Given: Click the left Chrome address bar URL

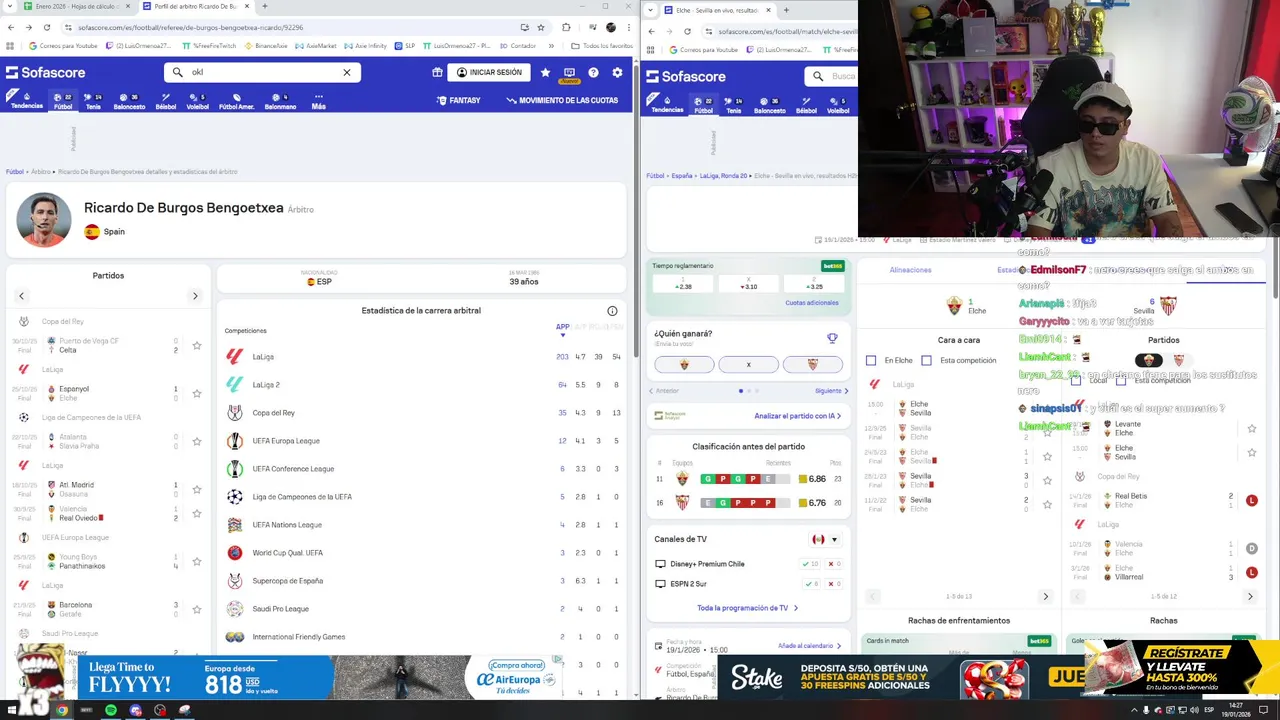Looking at the screenshot, I should pyautogui.click(x=190, y=27).
